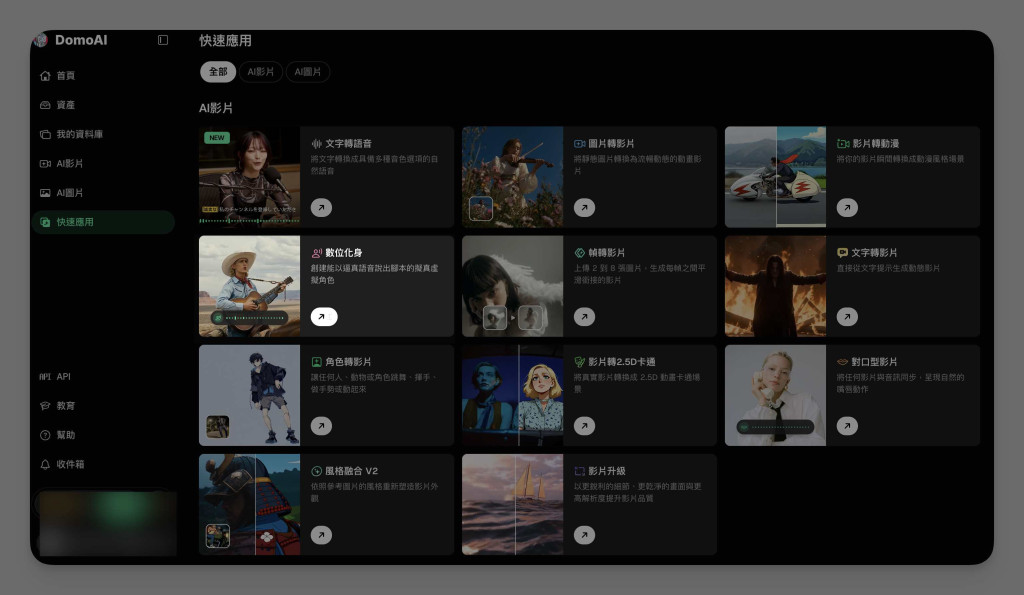
Task: Click the arrow on the 風格融合 V2 card
Action: pos(321,535)
